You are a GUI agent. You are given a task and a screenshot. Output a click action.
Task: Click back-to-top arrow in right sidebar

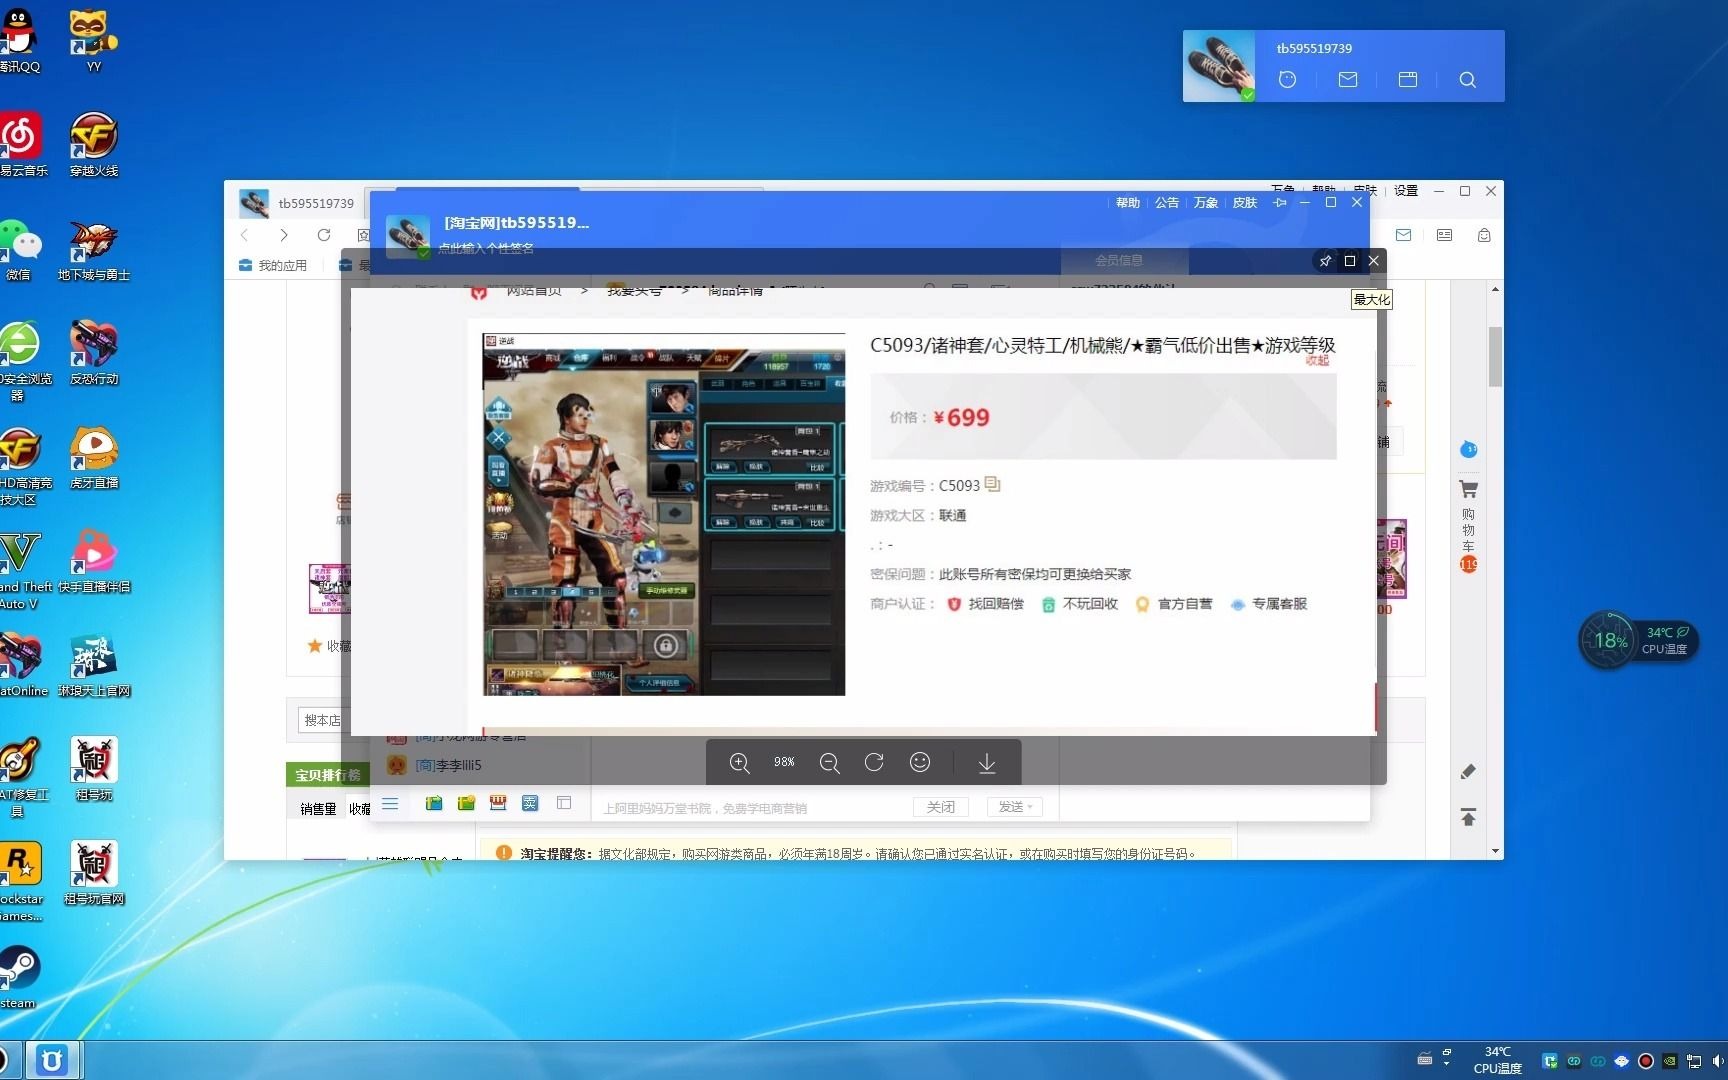[x=1468, y=817]
